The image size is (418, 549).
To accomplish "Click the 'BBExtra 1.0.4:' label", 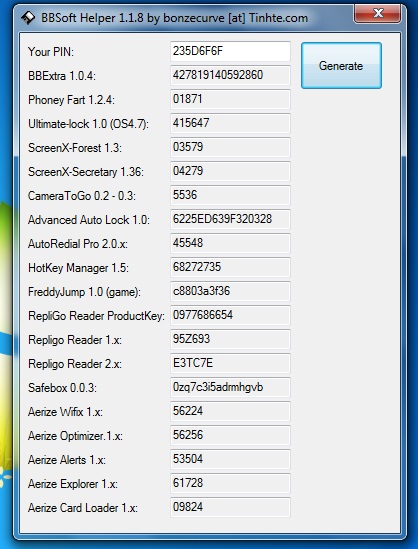I will pos(62,76).
